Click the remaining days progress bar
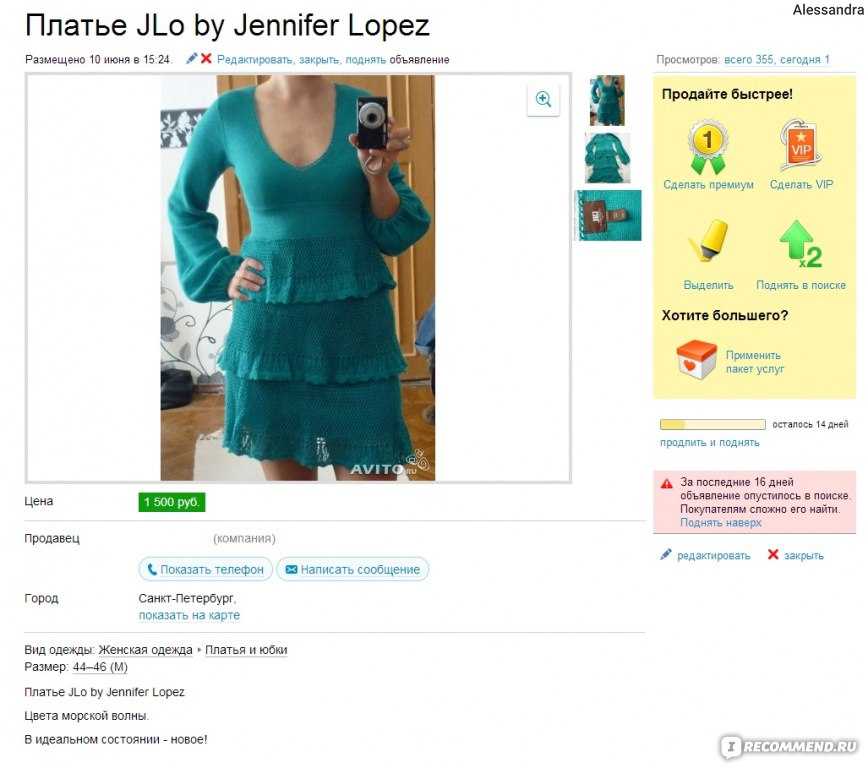This screenshot has height=768, width=868. 712,425
